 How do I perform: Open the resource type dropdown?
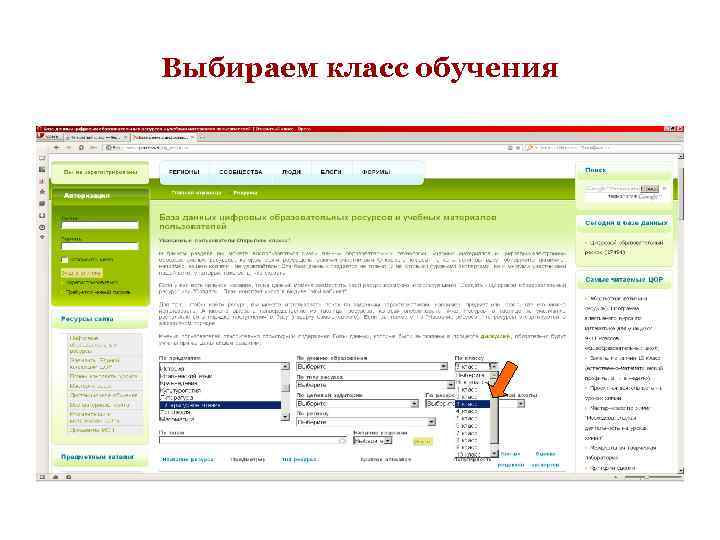click(x=376, y=385)
